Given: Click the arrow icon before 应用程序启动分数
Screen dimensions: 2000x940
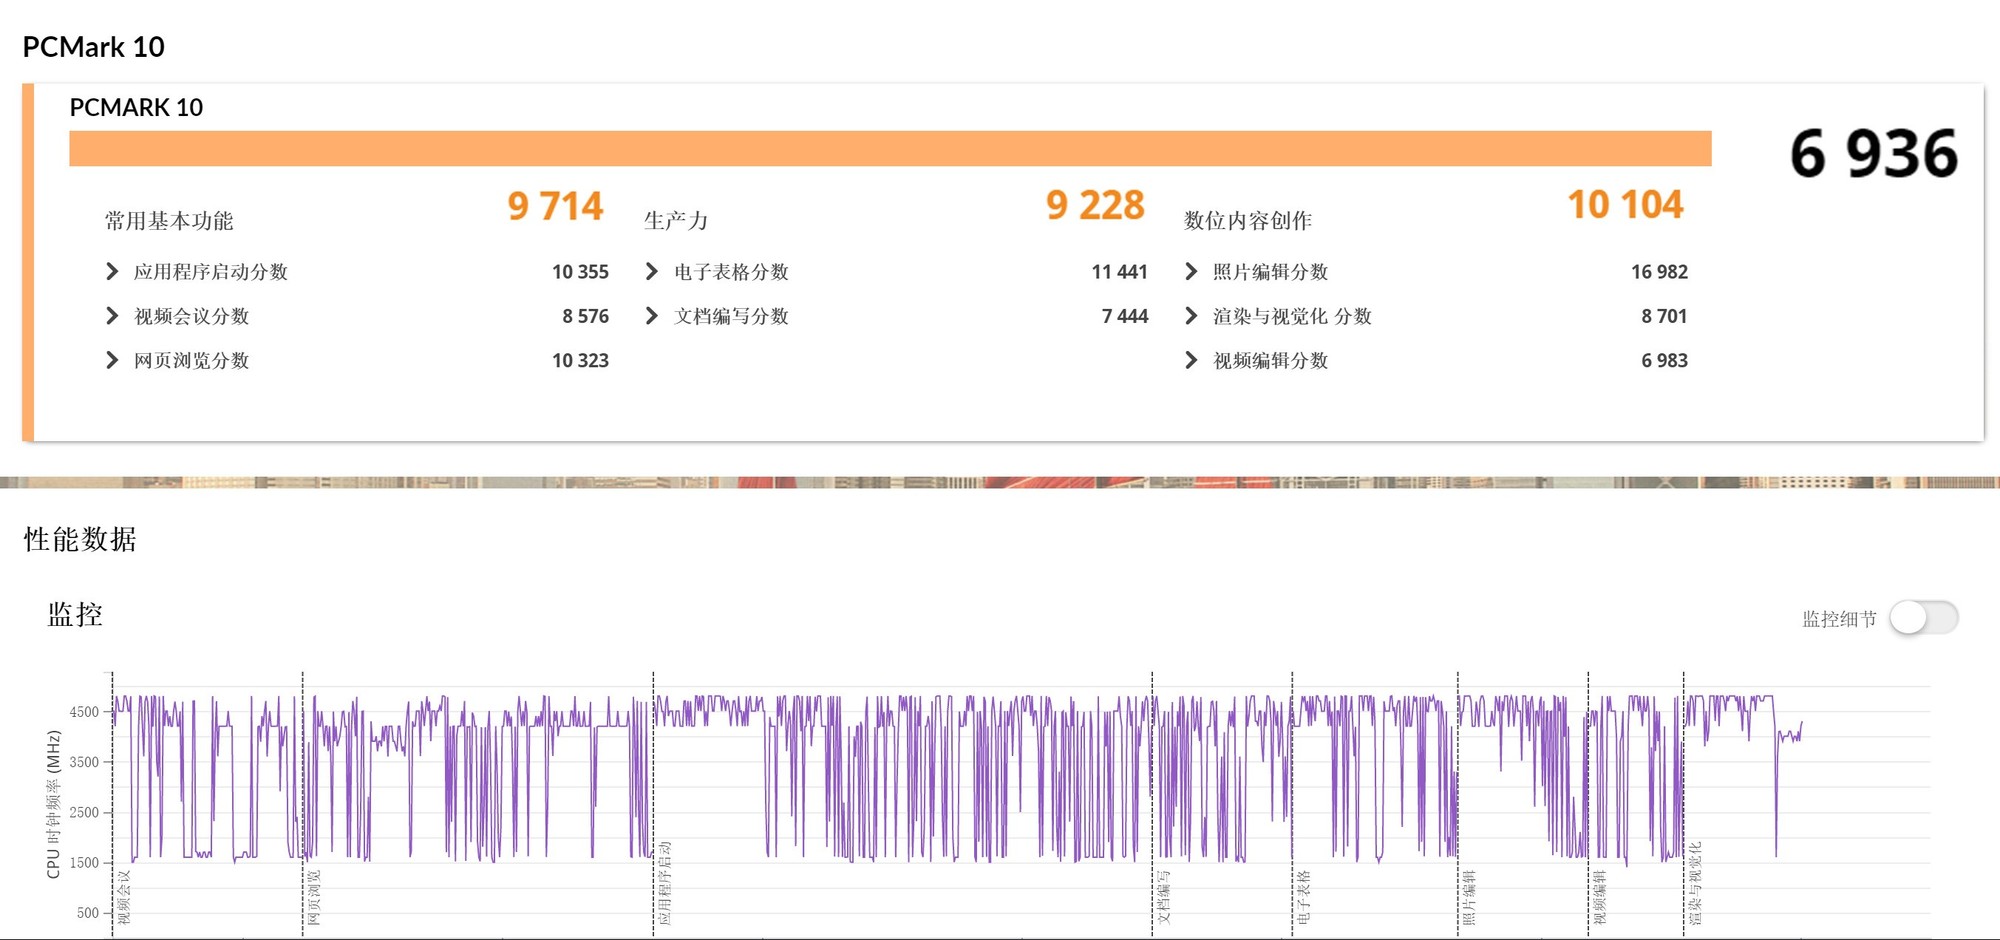Looking at the screenshot, I should [112, 271].
